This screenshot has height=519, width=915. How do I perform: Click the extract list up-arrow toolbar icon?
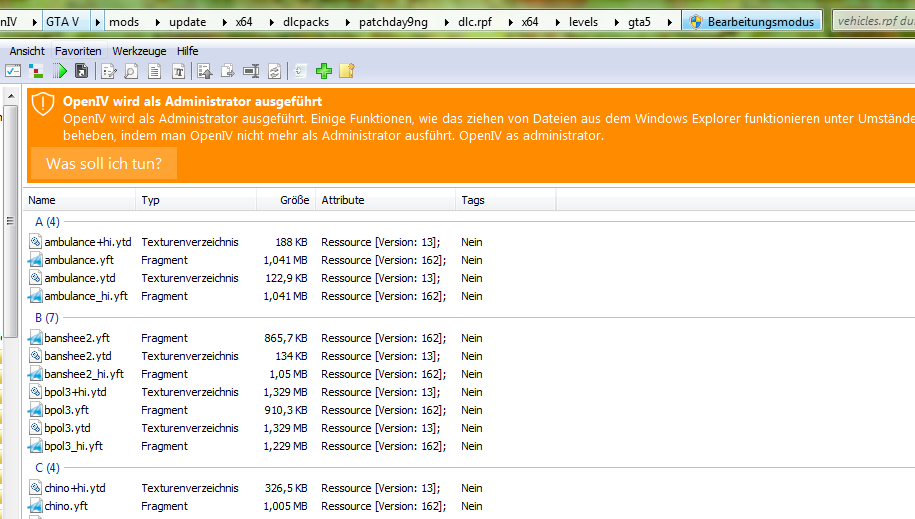pyautogui.click(x=204, y=71)
